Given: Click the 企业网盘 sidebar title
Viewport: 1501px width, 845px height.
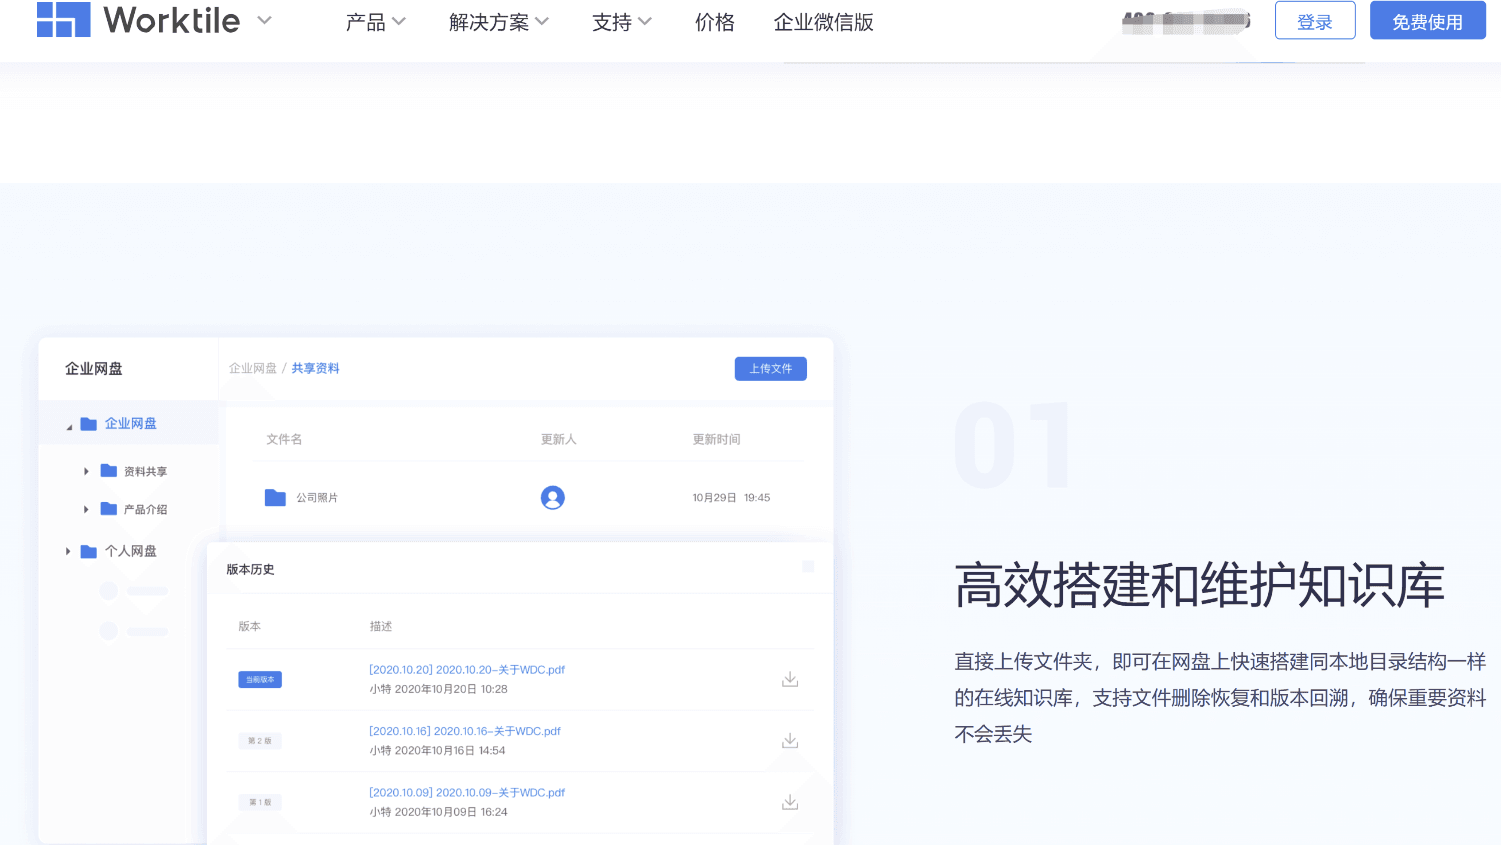Looking at the screenshot, I should click(94, 369).
